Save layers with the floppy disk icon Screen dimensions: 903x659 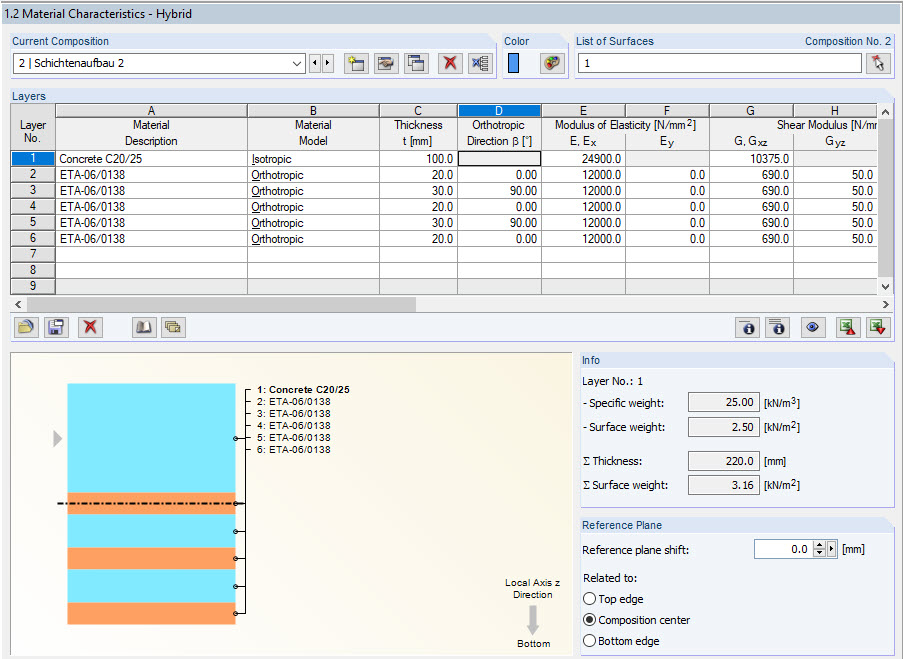pyautogui.click(x=56, y=327)
